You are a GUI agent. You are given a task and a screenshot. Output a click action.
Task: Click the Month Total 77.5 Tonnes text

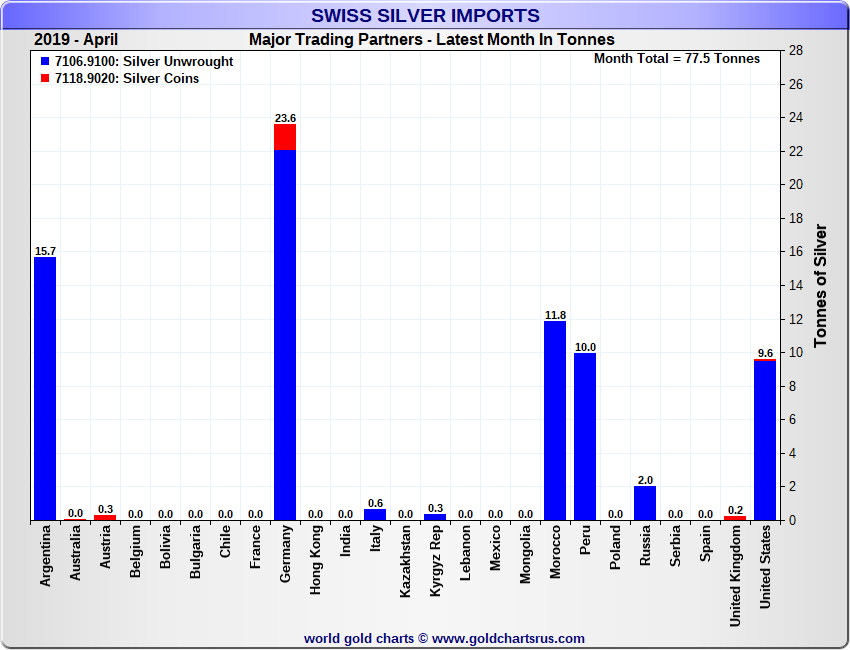pyautogui.click(x=677, y=59)
